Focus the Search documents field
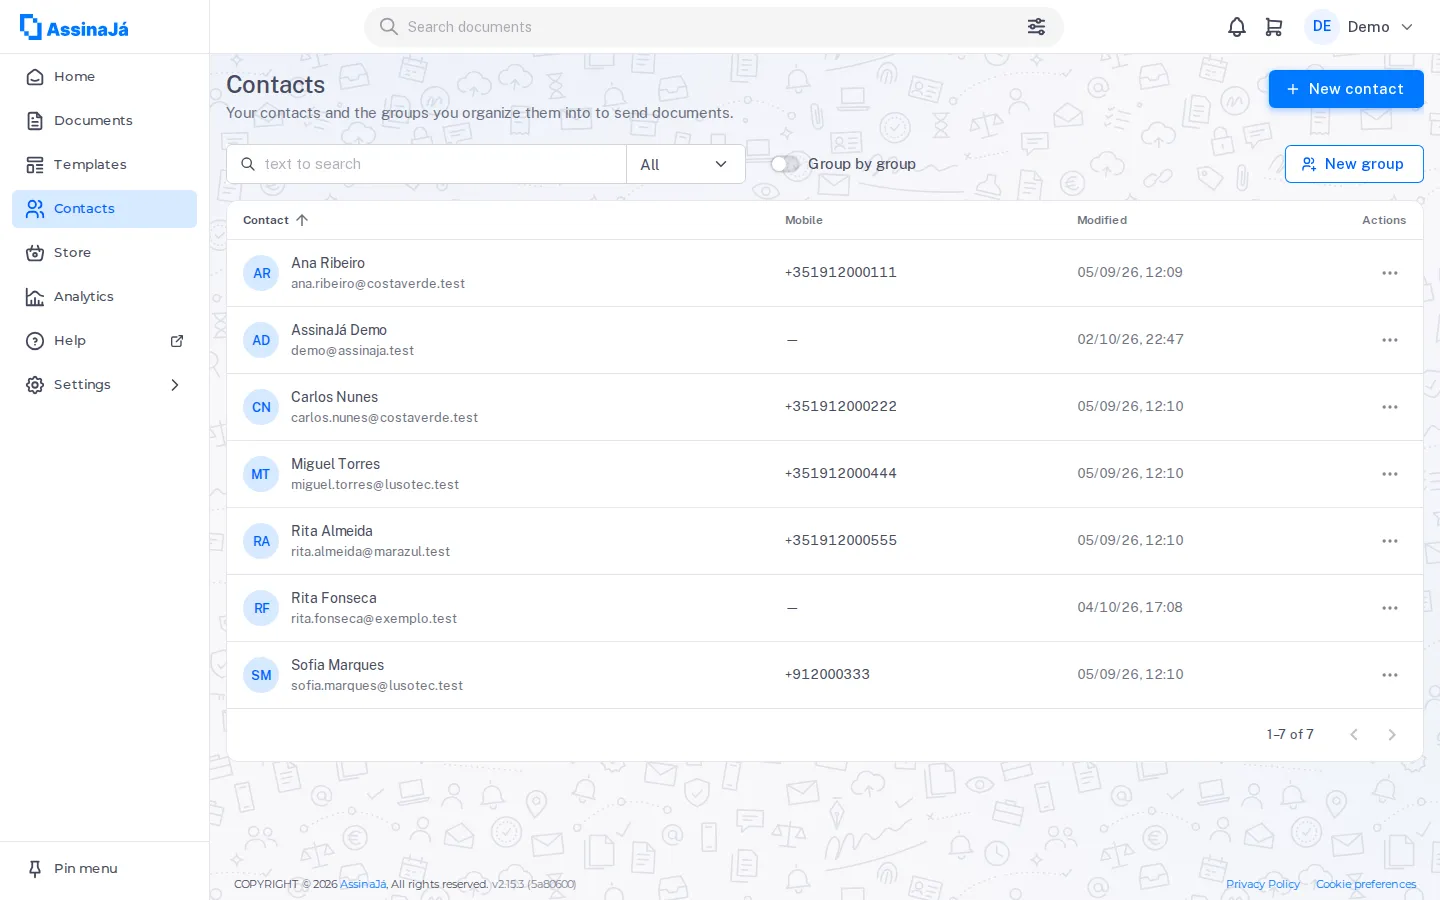This screenshot has width=1440, height=900. click(714, 27)
